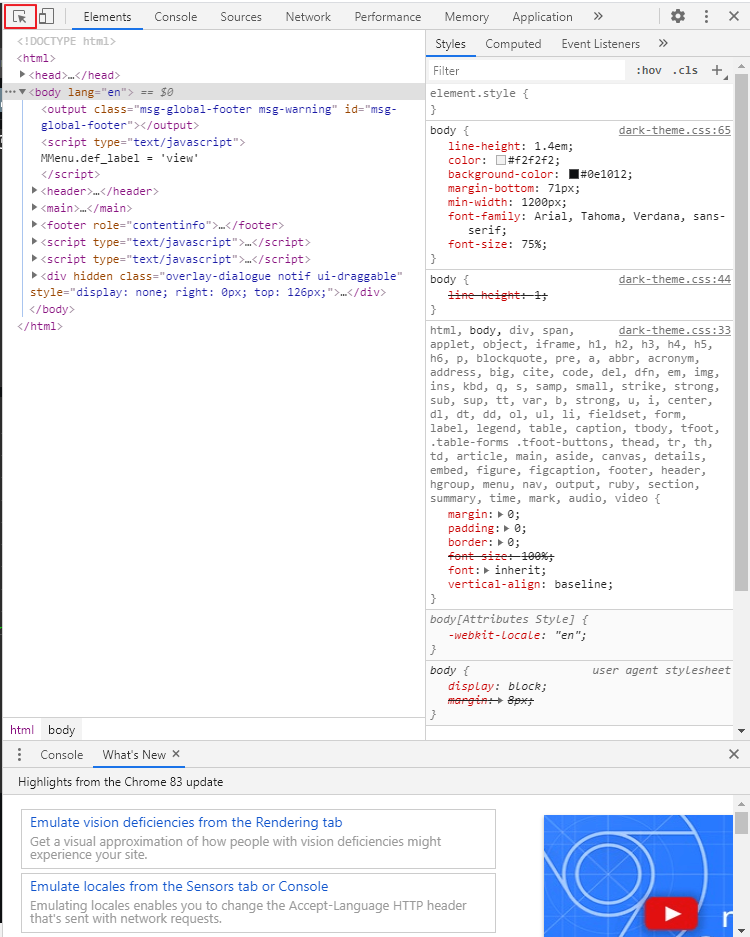Expand the footer contentinfo node
Image resolution: width=750 pixels, height=937 pixels.
coord(34,225)
